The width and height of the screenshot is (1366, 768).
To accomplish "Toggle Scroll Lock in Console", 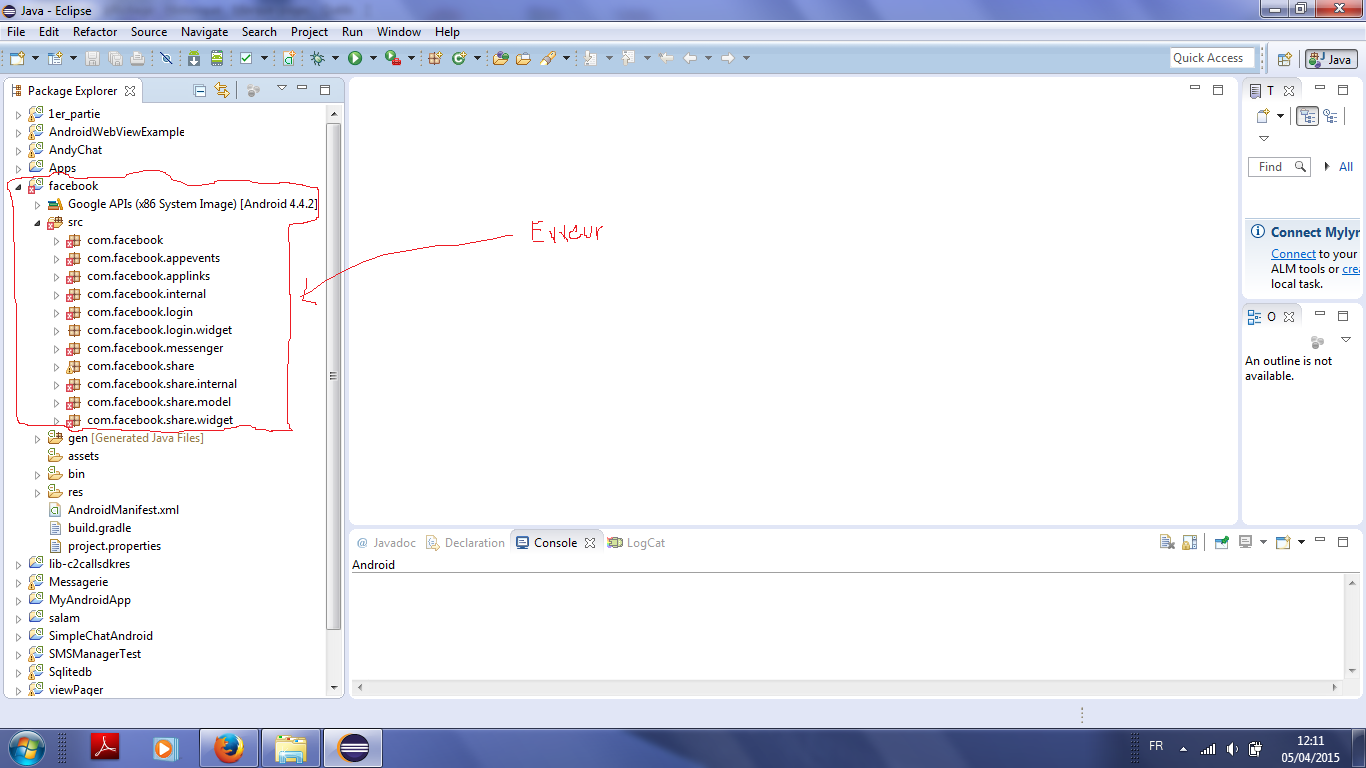I will coord(1190,542).
